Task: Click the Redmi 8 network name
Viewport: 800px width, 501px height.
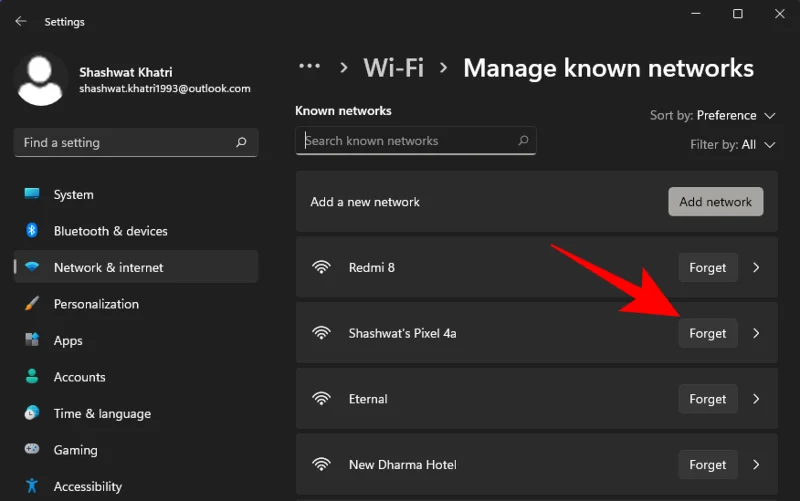Action: click(371, 267)
